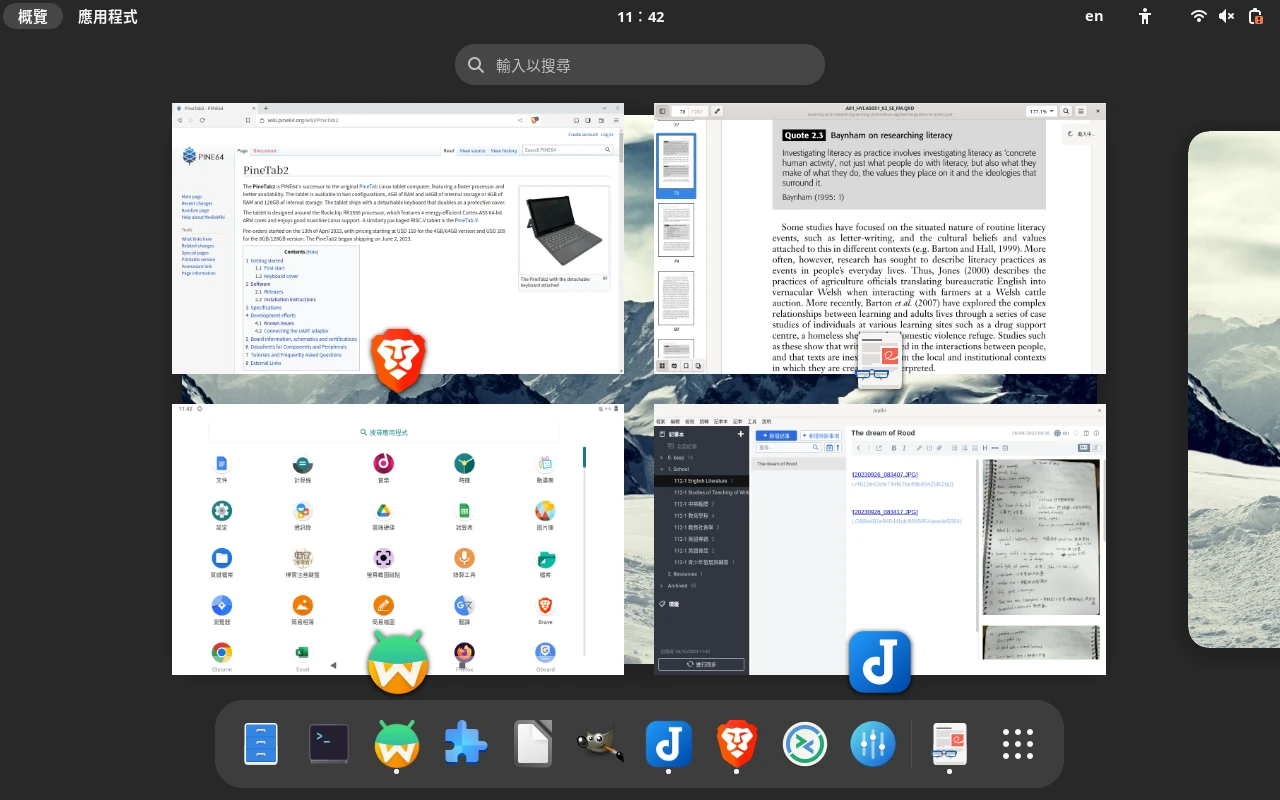This screenshot has width=1280, height=800.
Task: Open the Wi-Fi status indicator
Action: point(1198,16)
